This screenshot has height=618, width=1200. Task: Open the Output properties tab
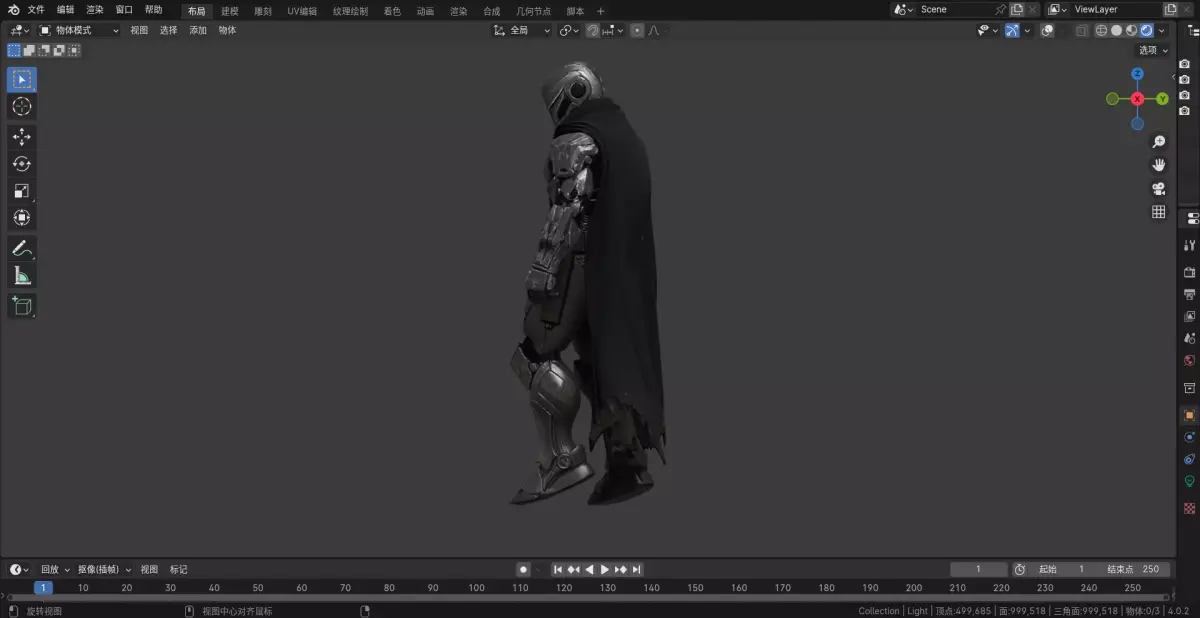click(1190, 294)
